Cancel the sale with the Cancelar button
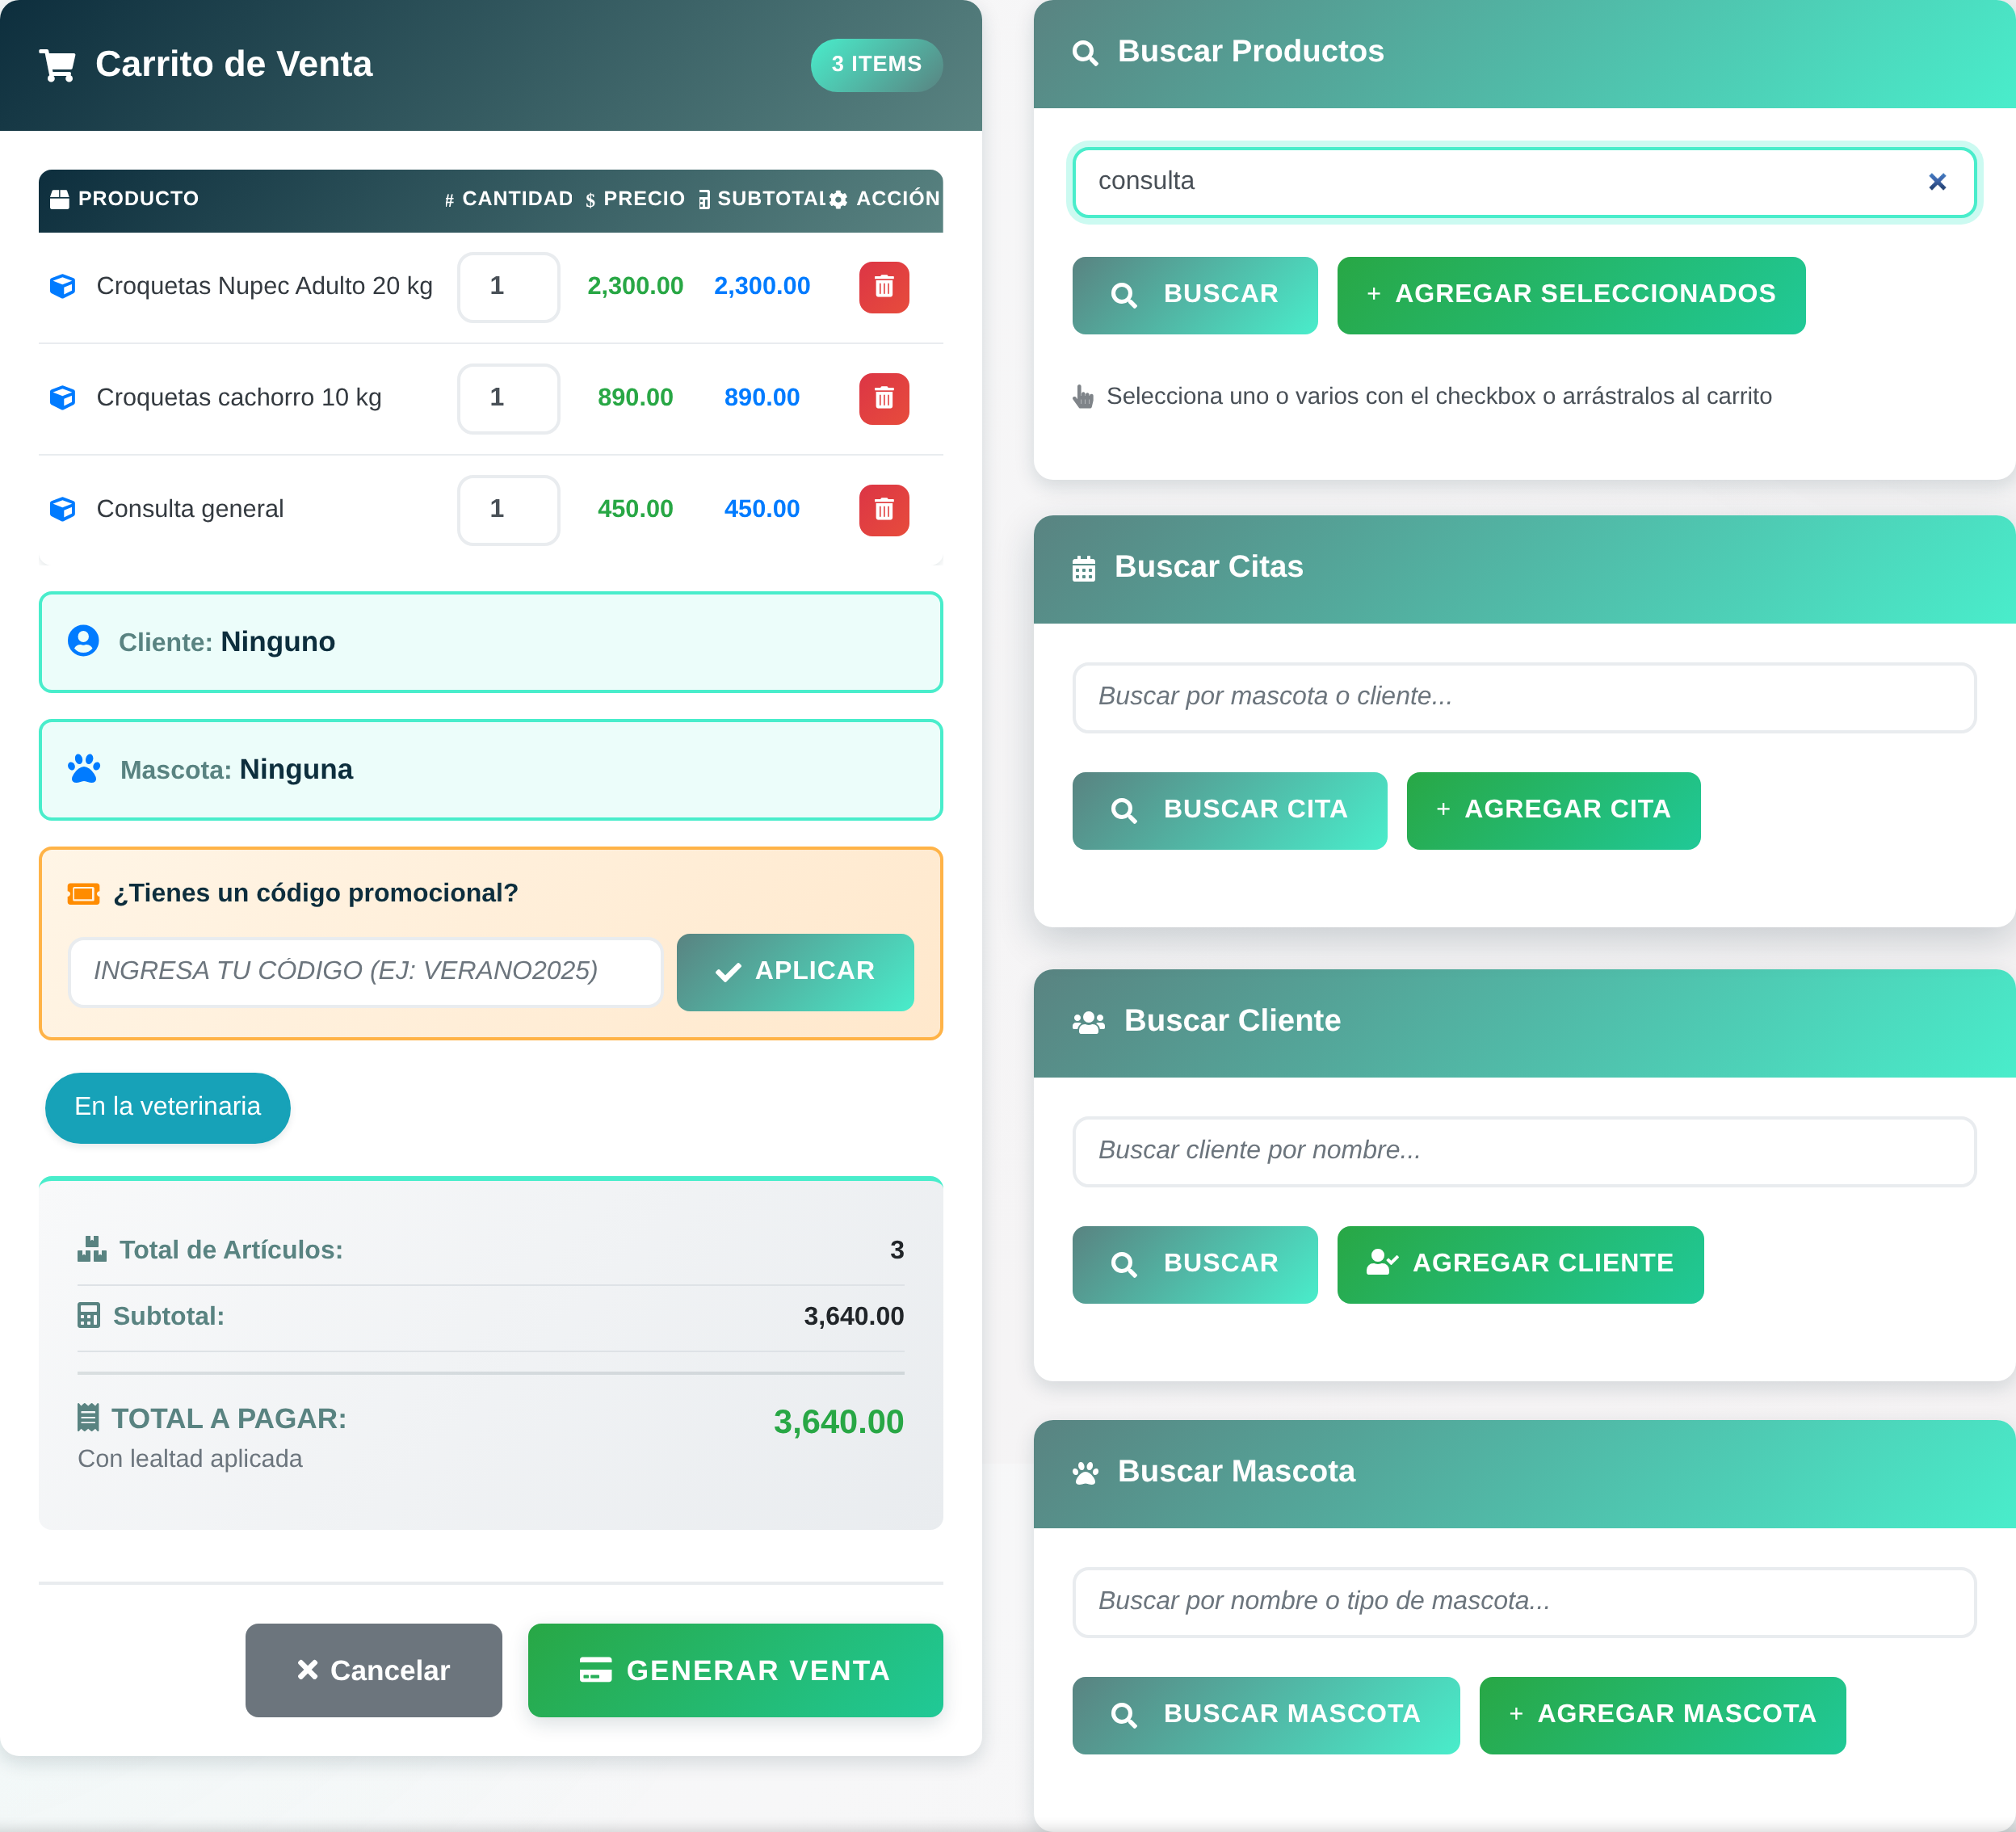 373,1670
